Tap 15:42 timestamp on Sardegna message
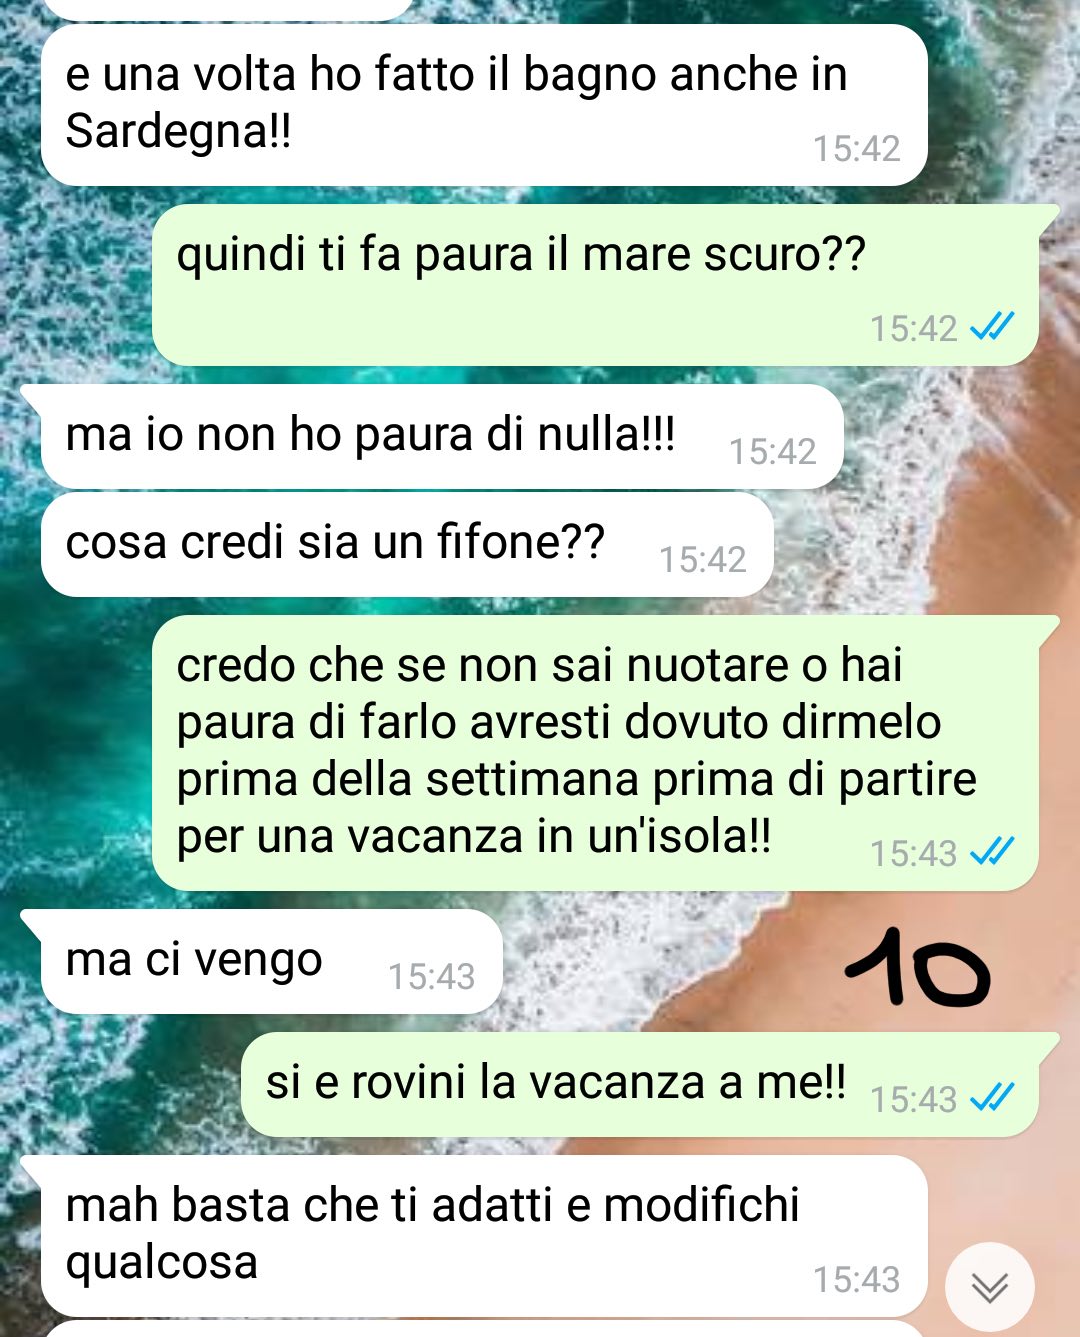Image resolution: width=1080 pixels, height=1337 pixels. pos(856,149)
